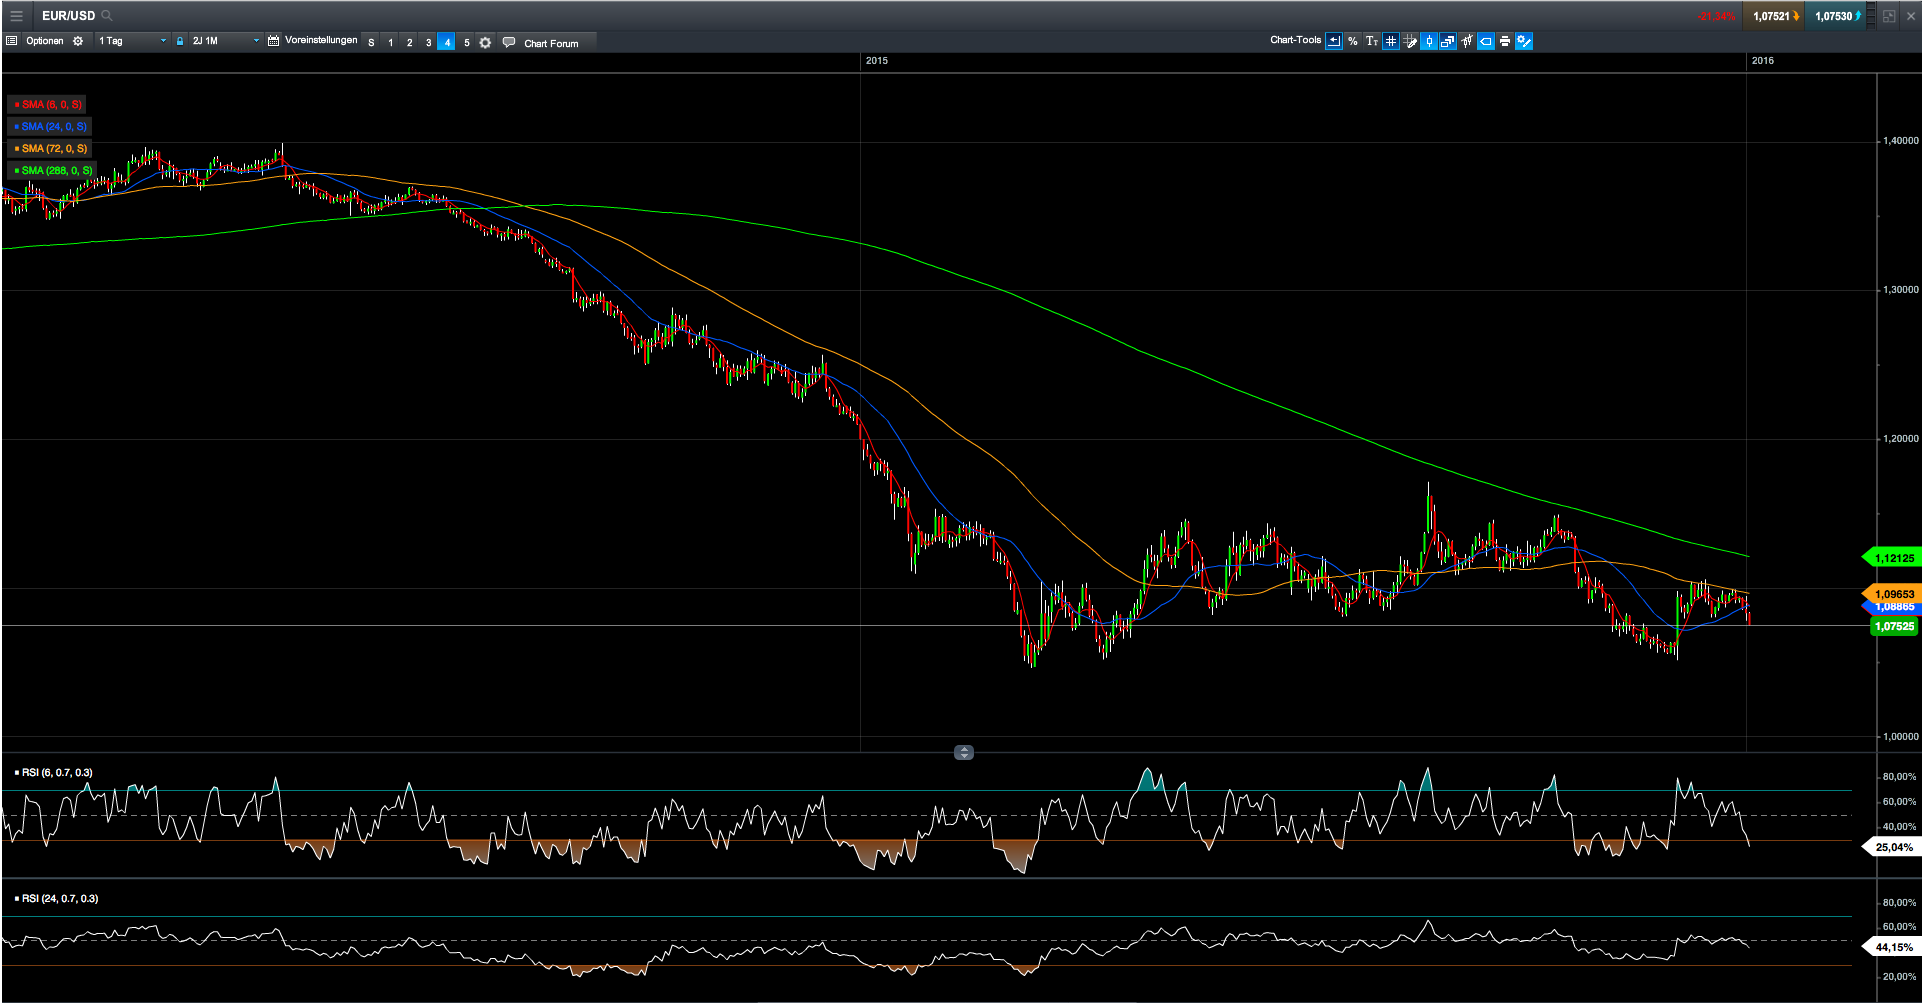
Task: Open the Optionen menu
Action: point(44,41)
